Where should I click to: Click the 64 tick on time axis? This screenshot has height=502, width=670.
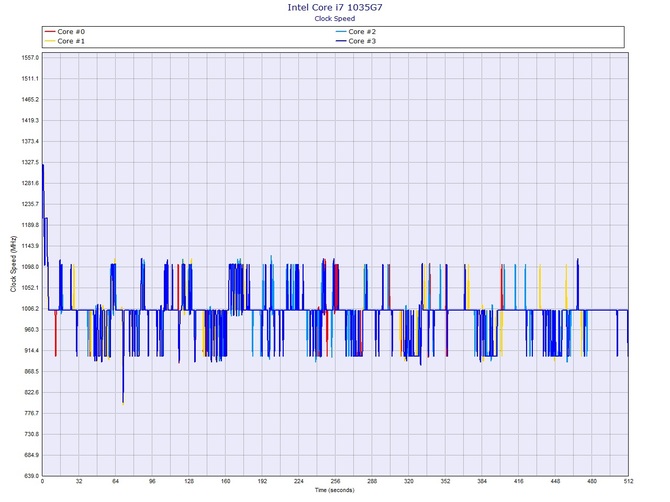116,481
